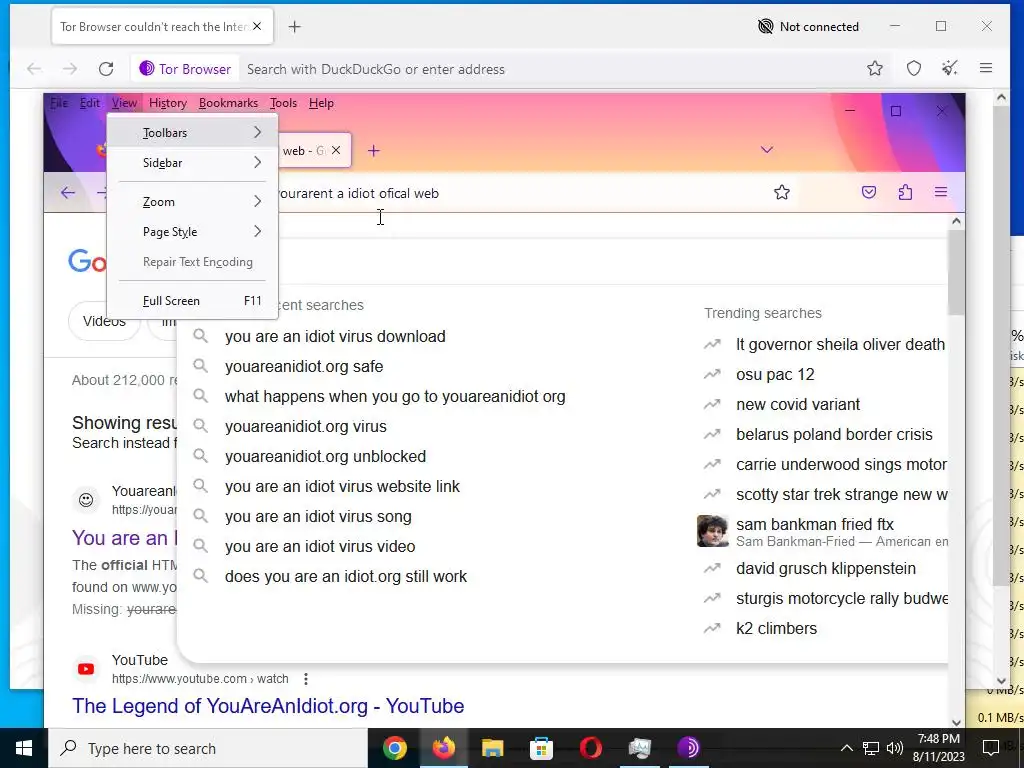Select suggestion 'youareanidiot.org virus'
The height and width of the screenshot is (768, 1024).
click(306, 426)
